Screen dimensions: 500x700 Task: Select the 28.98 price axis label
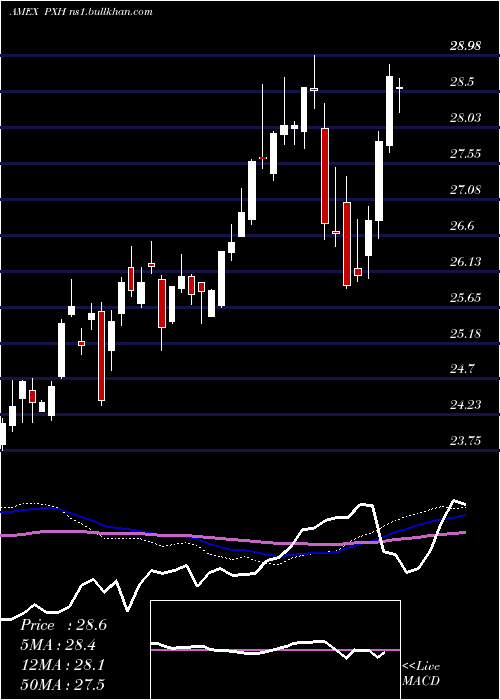pos(466,46)
